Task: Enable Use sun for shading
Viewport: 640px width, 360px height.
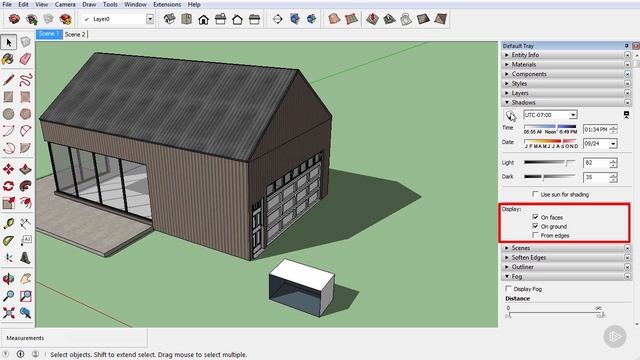Action: tap(535, 194)
